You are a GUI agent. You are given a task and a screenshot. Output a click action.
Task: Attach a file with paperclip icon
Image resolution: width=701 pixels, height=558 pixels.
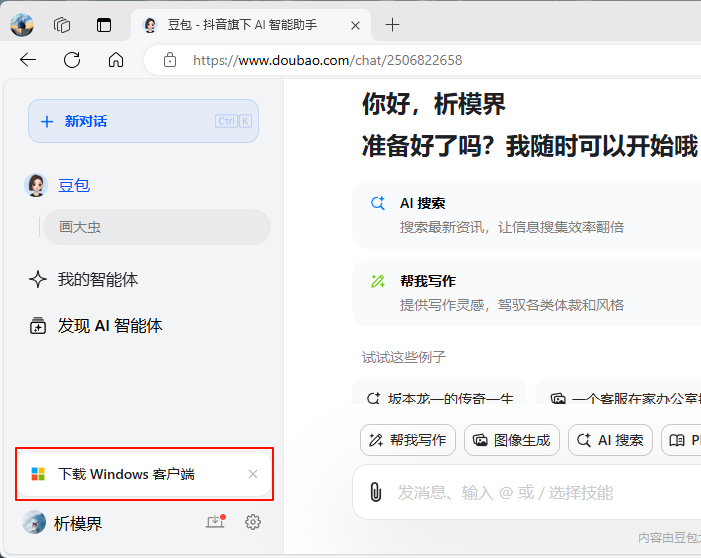coord(376,492)
